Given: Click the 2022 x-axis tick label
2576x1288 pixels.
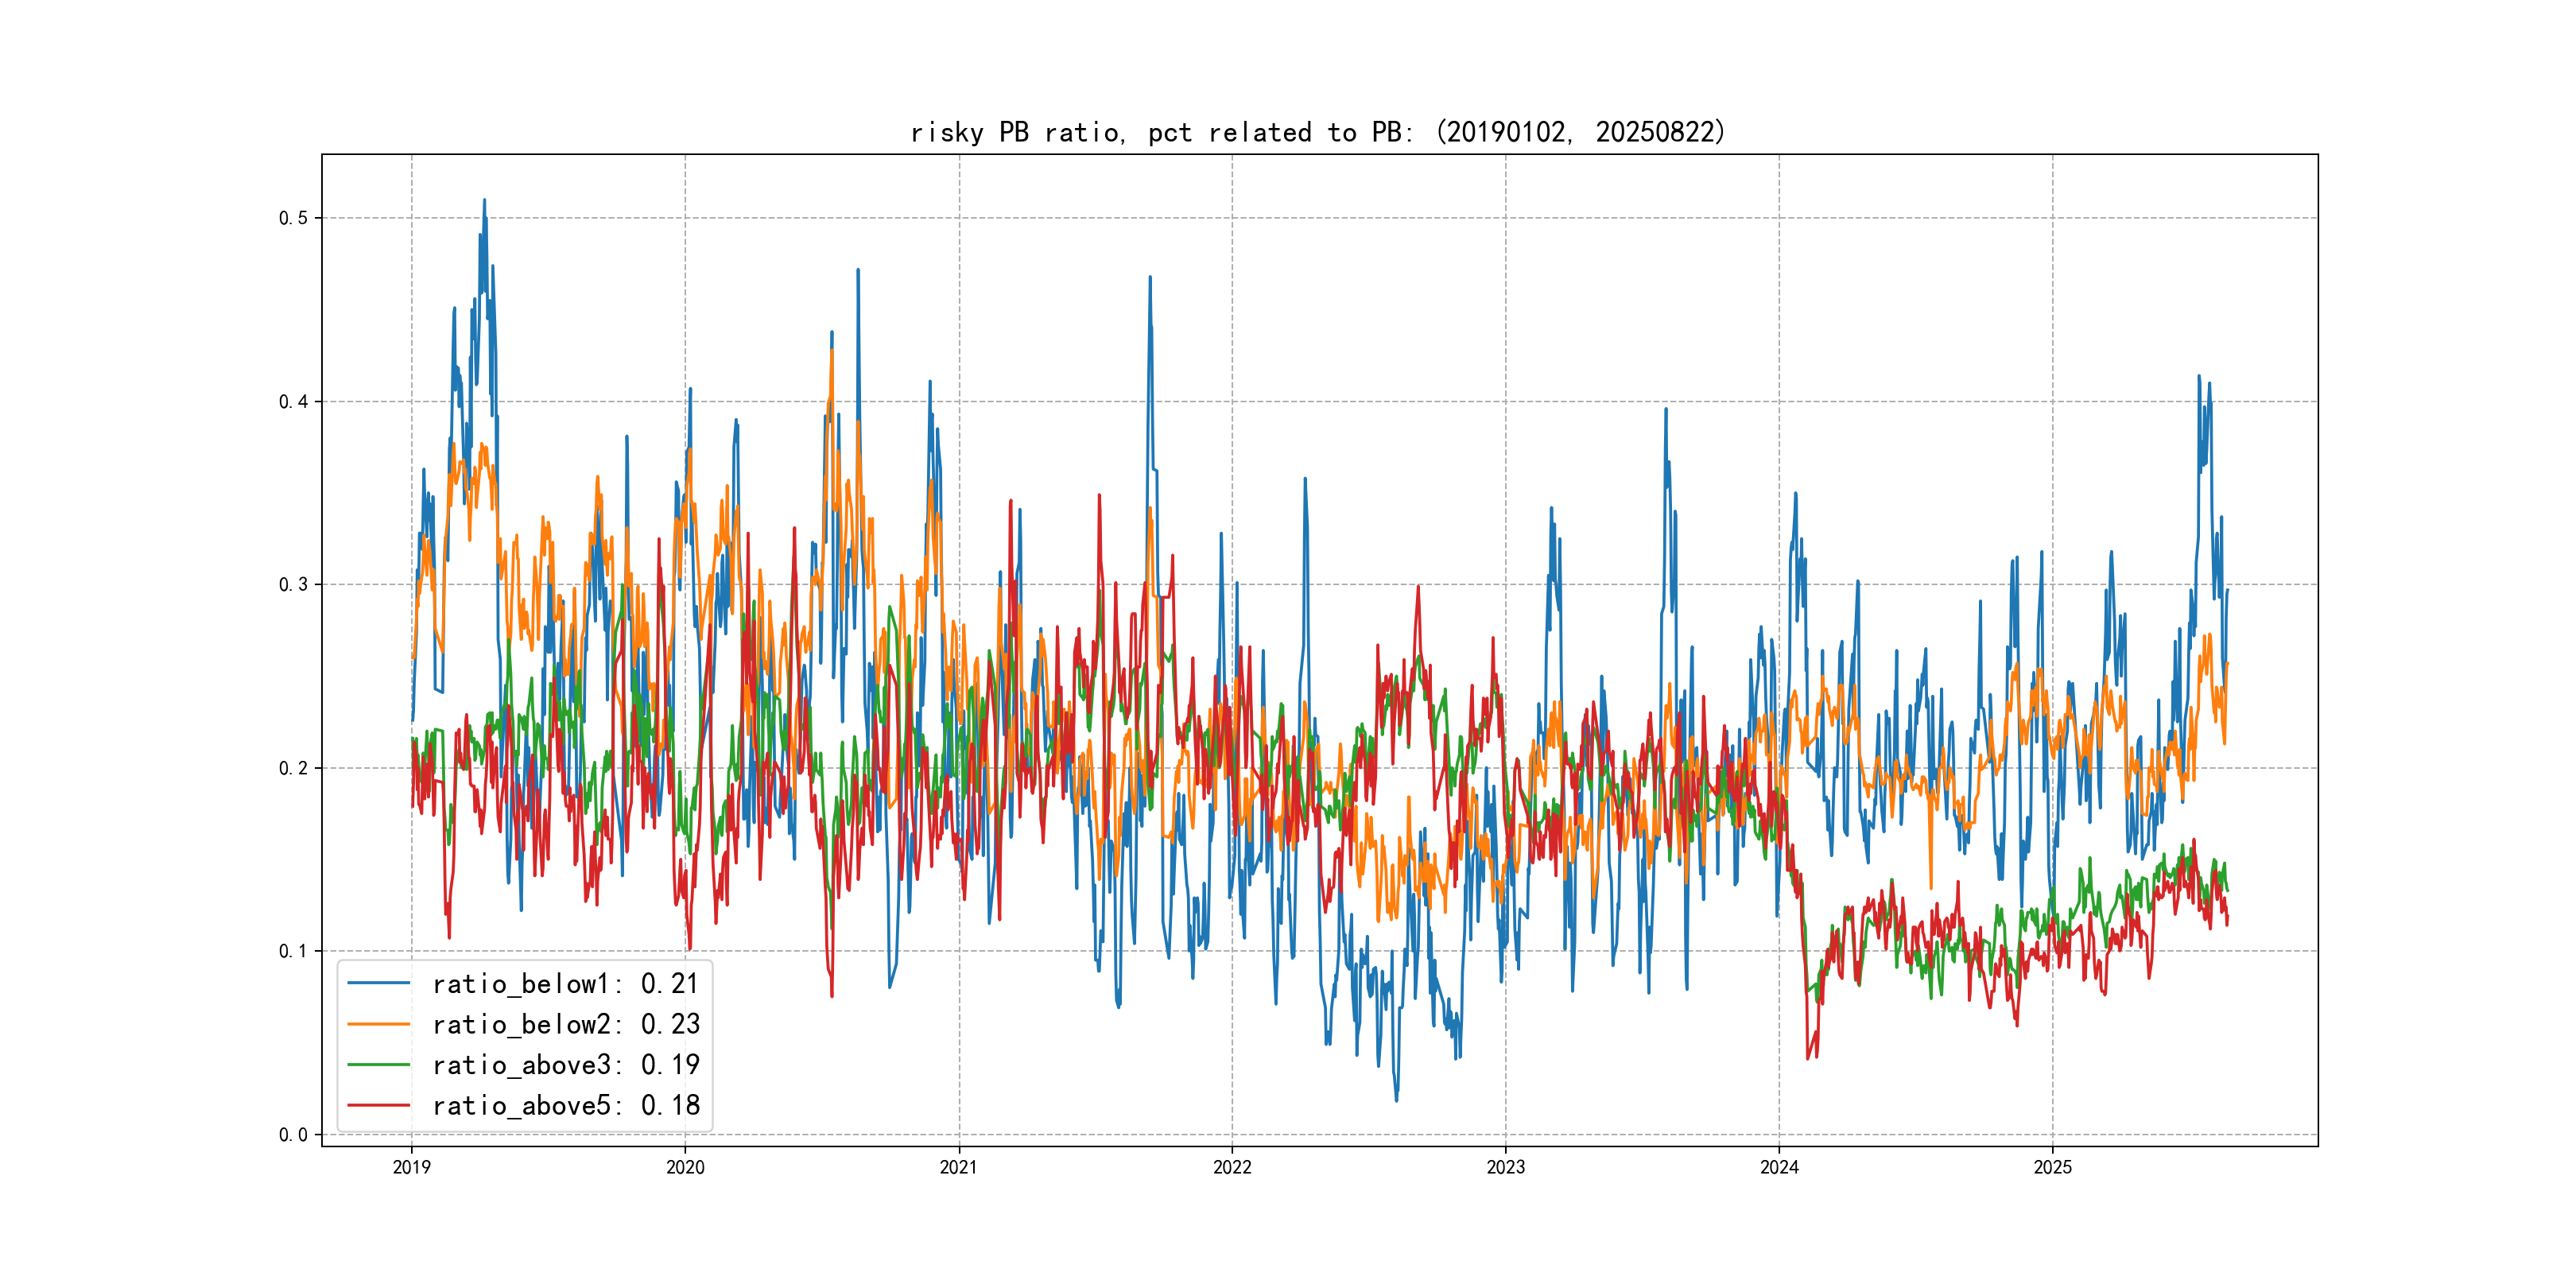Looking at the screenshot, I should (1232, 1167).
